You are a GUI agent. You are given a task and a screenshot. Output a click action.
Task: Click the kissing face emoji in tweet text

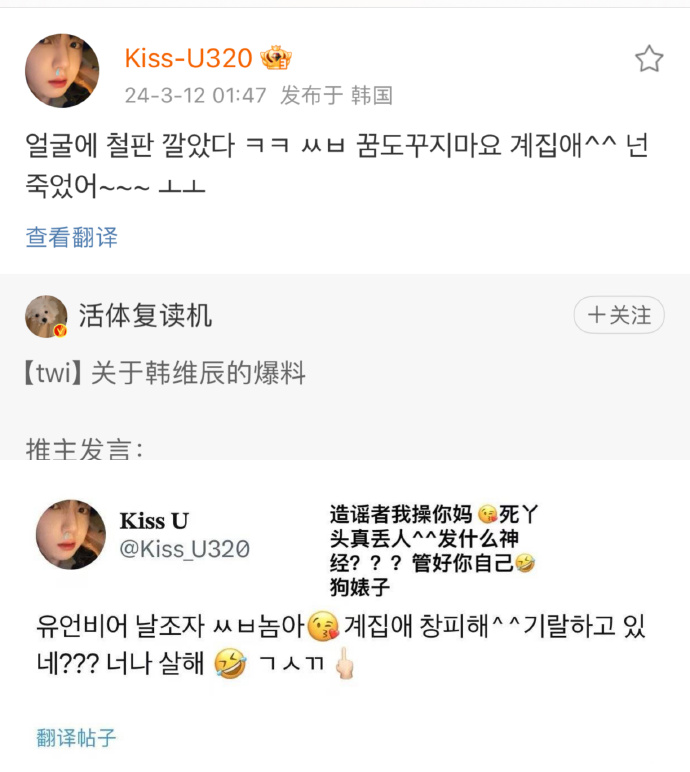[322, 627]
